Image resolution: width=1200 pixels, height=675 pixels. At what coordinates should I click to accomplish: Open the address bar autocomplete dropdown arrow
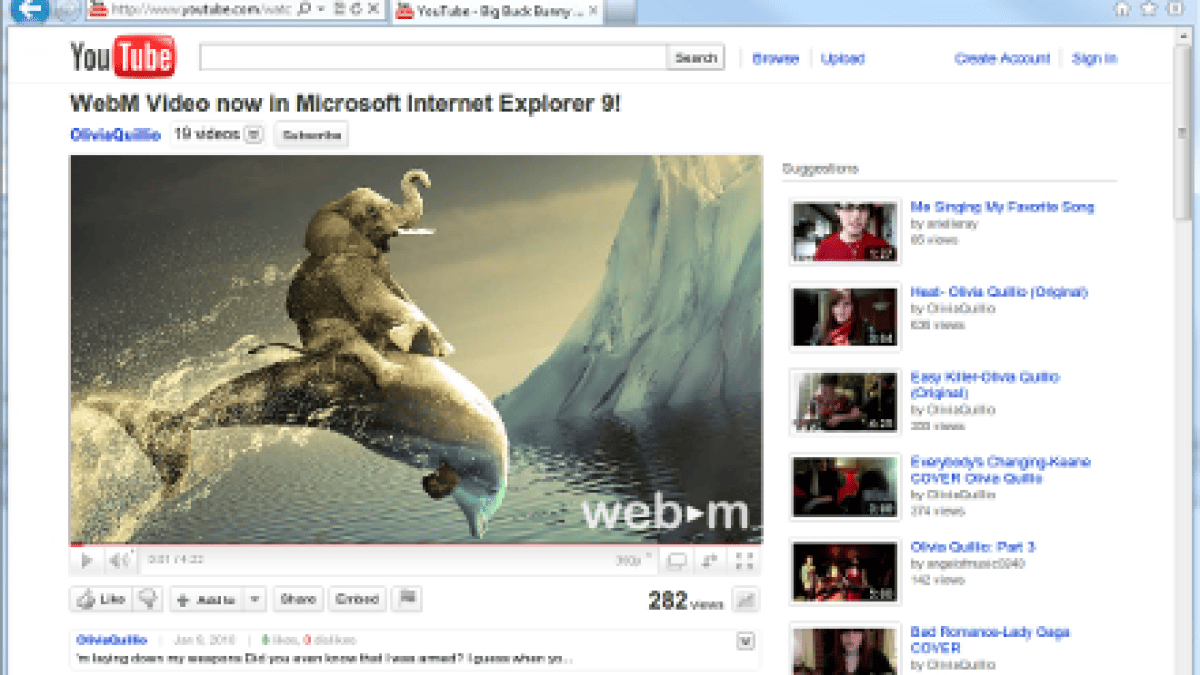319,9
